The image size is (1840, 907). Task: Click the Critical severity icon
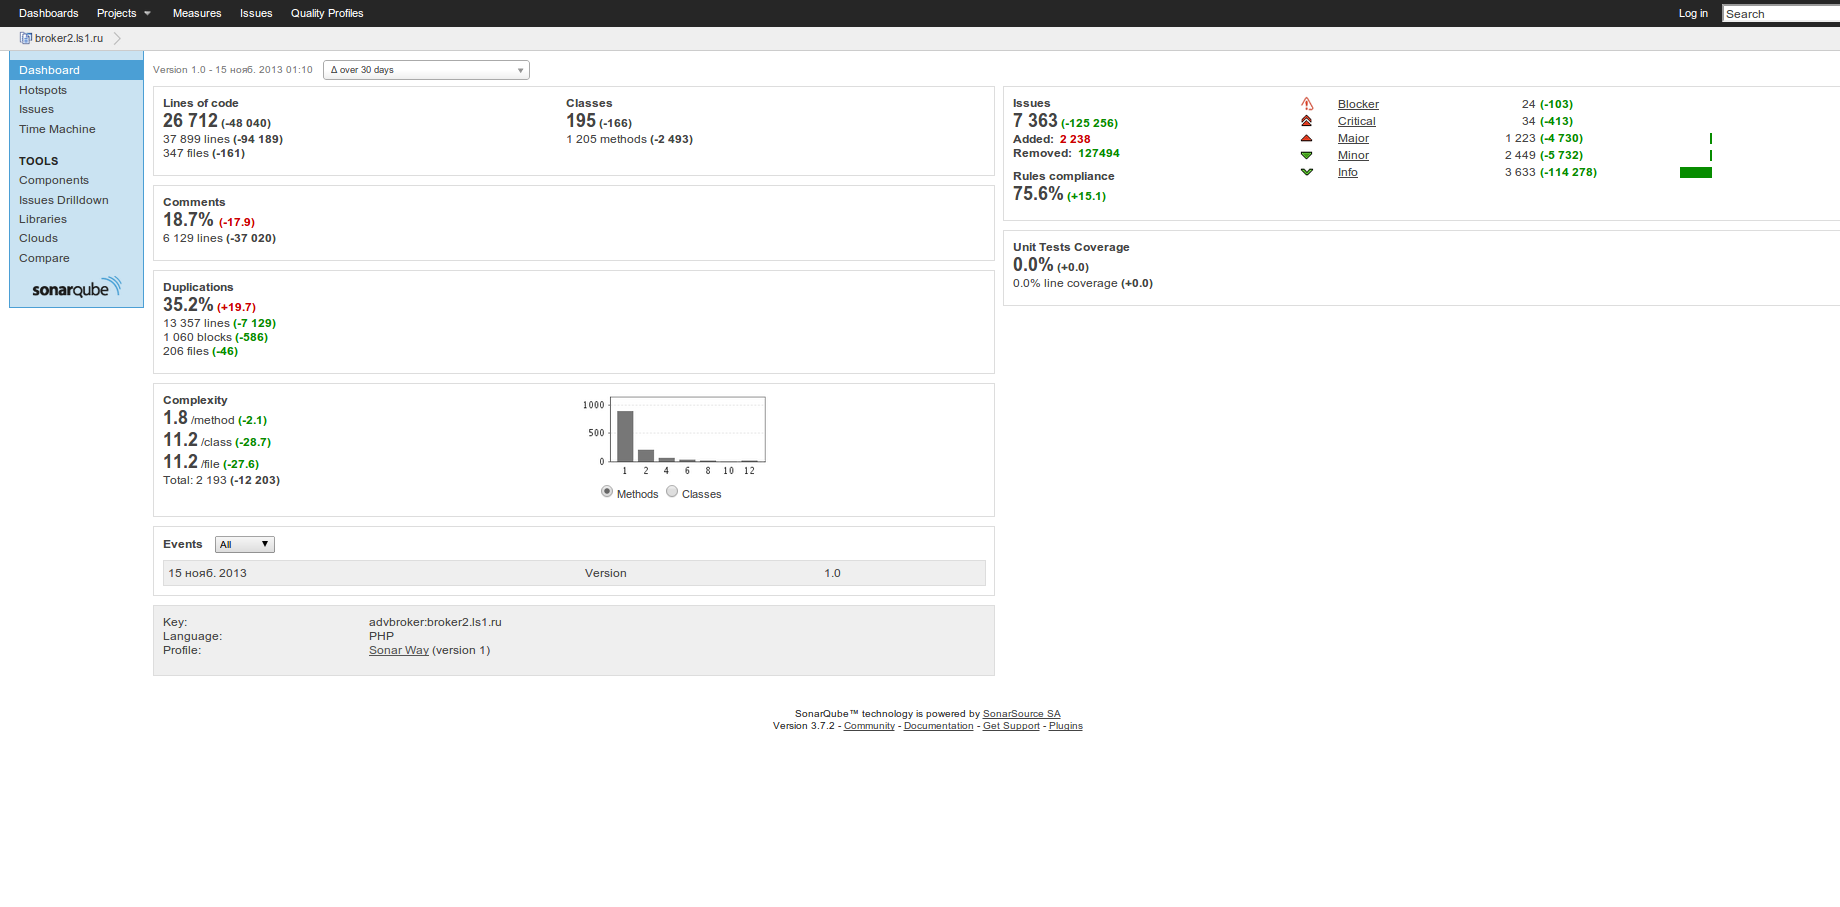(1307, 121)
